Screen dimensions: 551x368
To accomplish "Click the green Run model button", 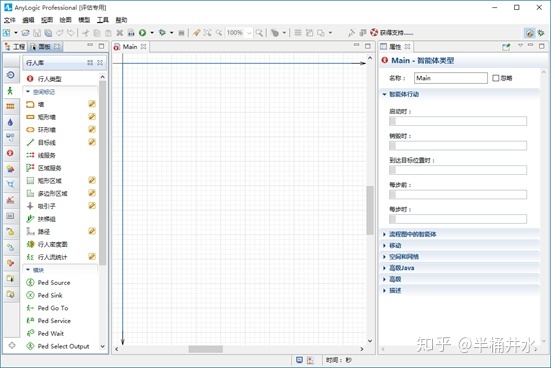I will point(142,33).
